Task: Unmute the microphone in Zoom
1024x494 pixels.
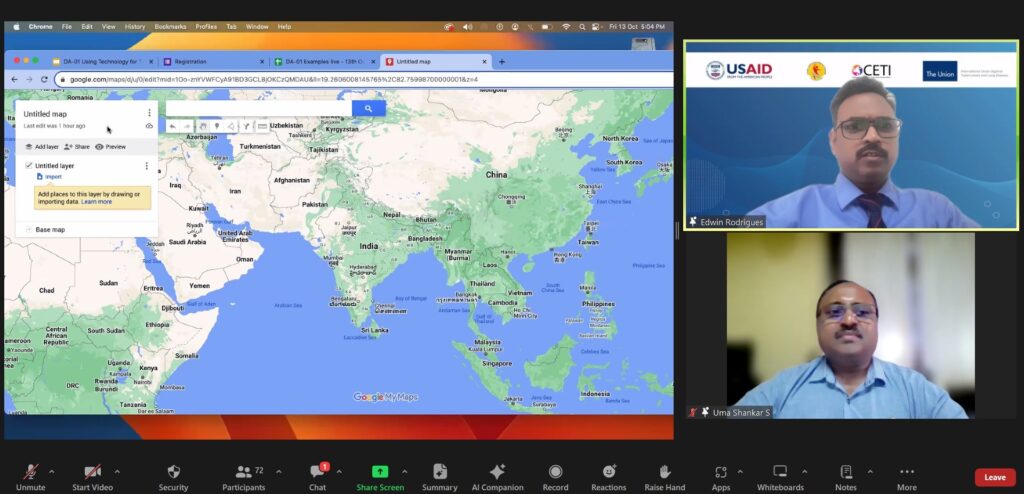Action: tap(30, 476)
